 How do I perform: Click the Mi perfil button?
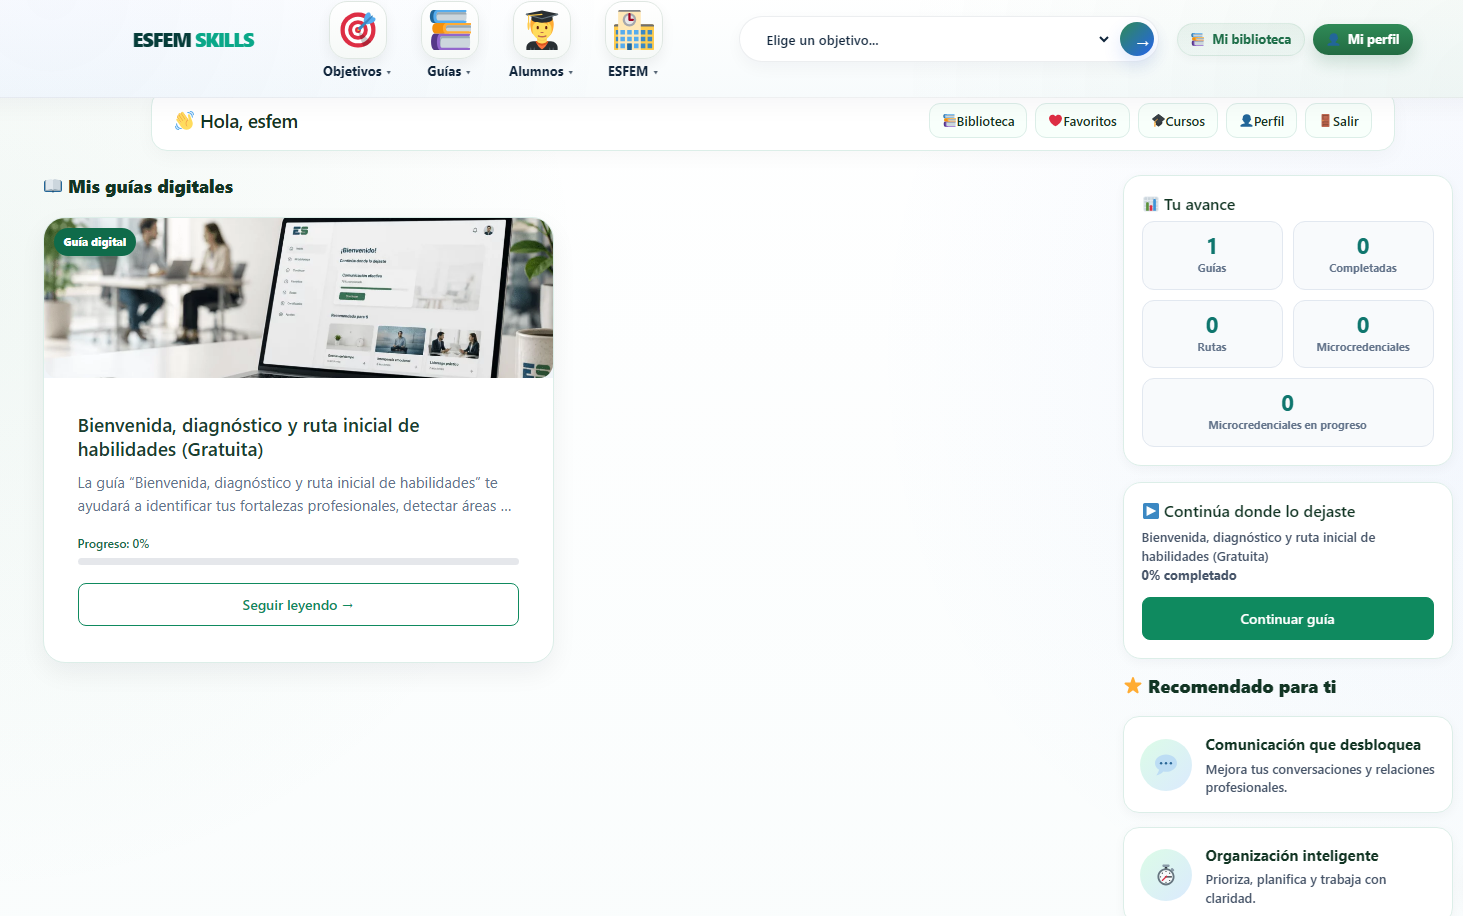[1362, 40]
